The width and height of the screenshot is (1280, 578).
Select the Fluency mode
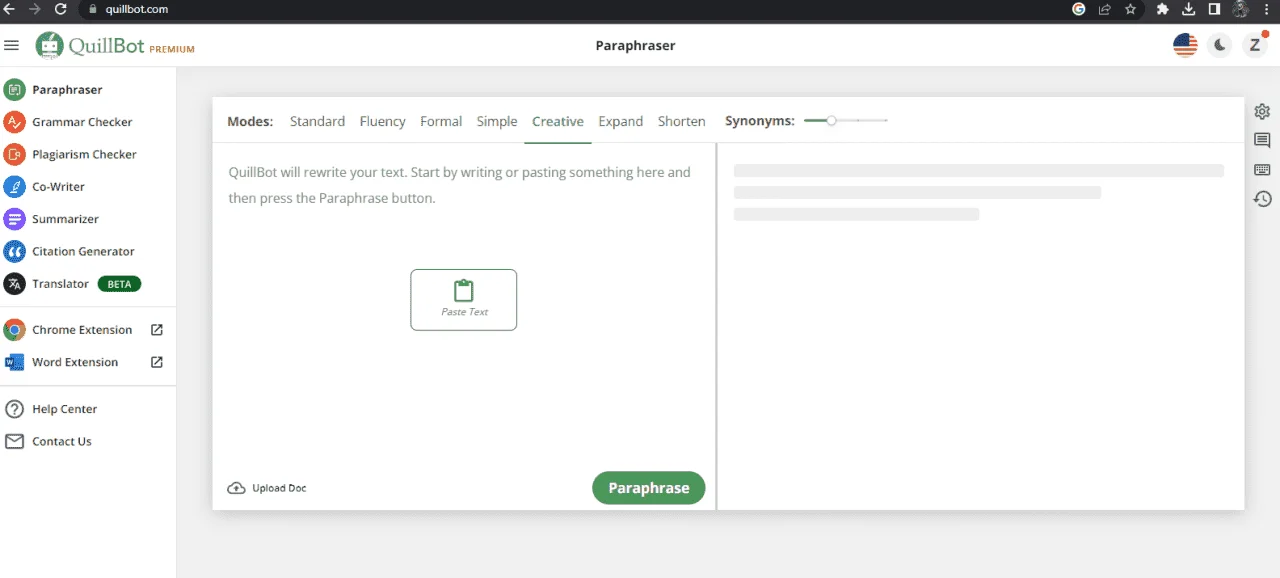pyautogui.click(x=383, y=121)
